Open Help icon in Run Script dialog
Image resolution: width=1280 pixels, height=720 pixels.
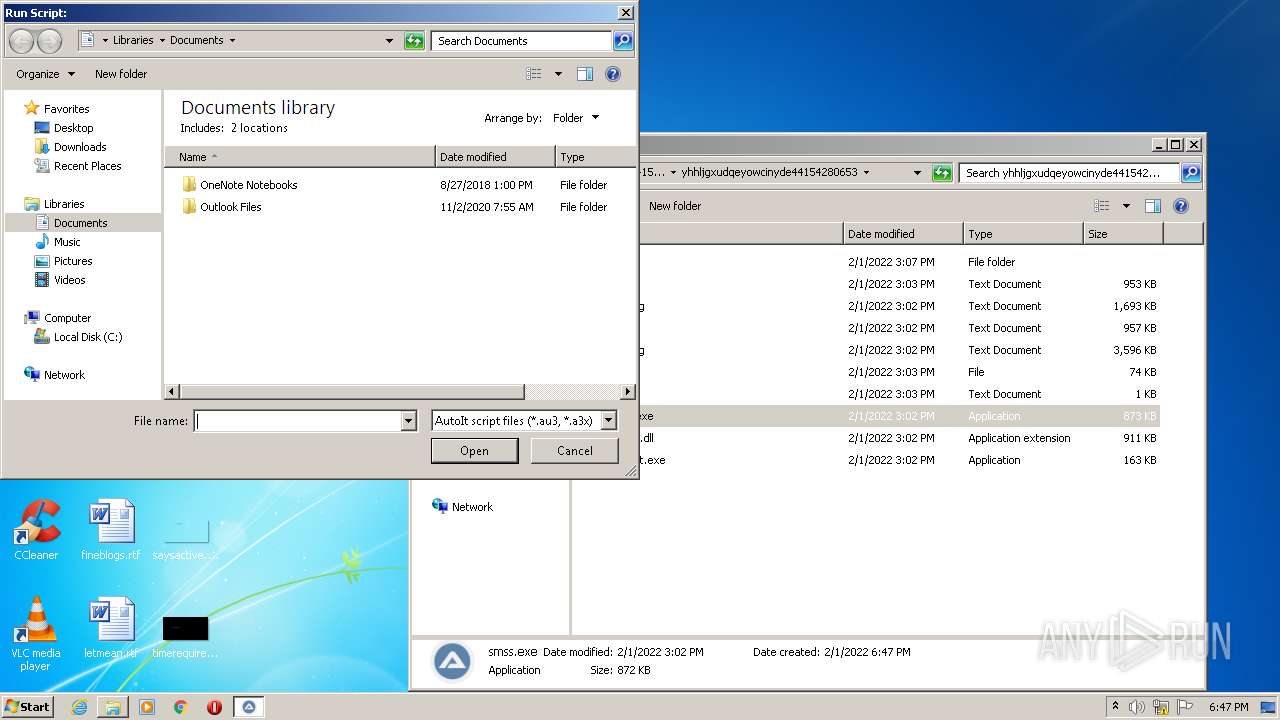click(613, 74)
